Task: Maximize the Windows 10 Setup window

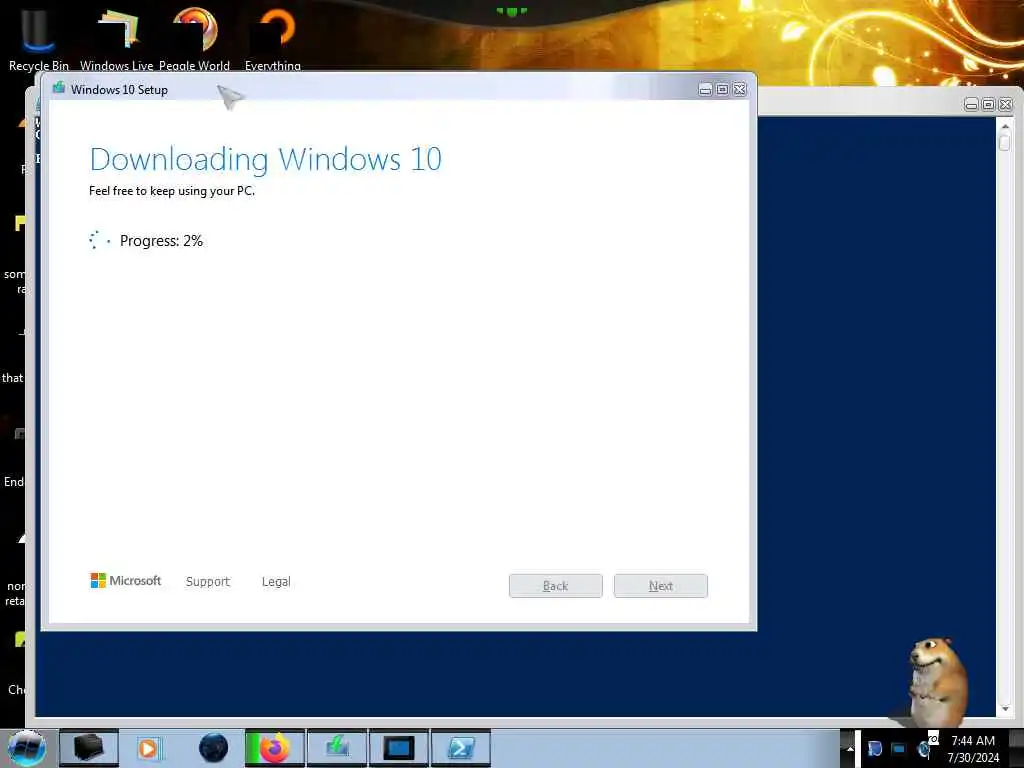Action: tap(722, 89)
